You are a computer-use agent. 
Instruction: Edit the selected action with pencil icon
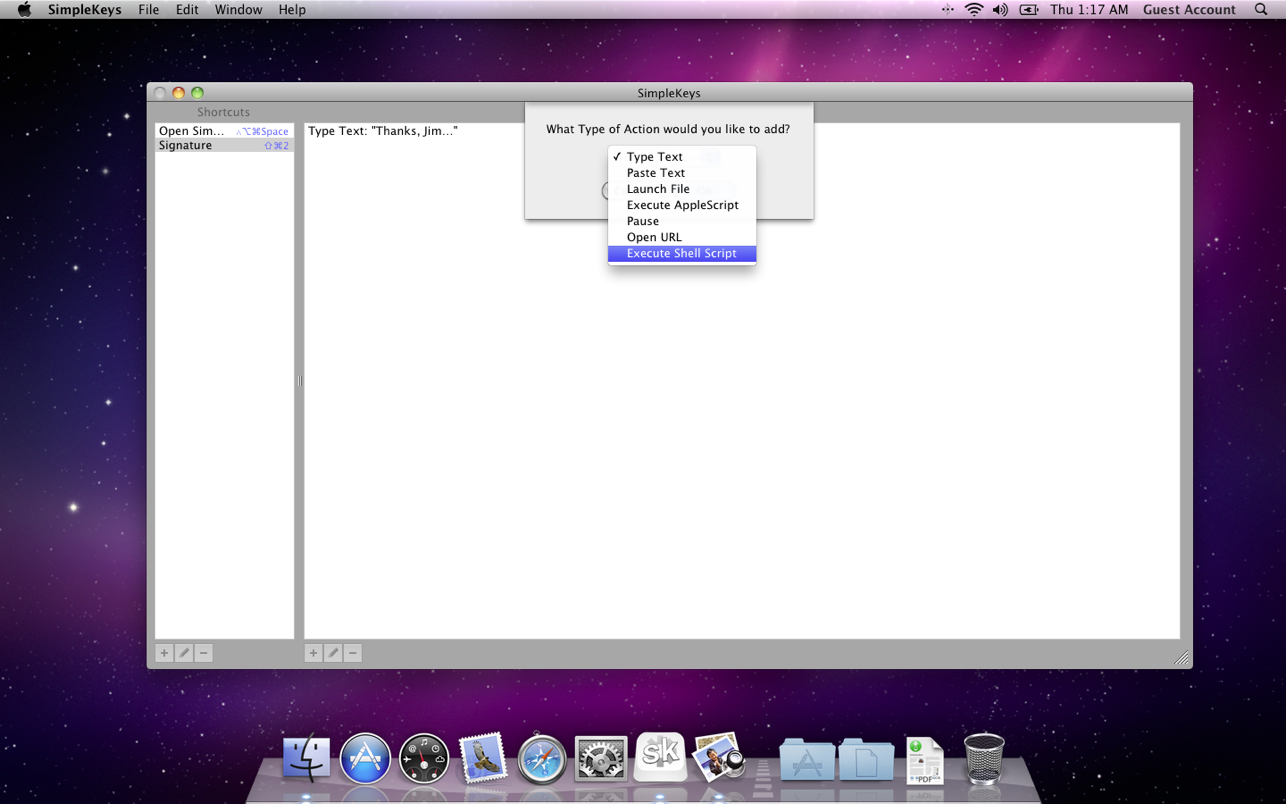333,653
